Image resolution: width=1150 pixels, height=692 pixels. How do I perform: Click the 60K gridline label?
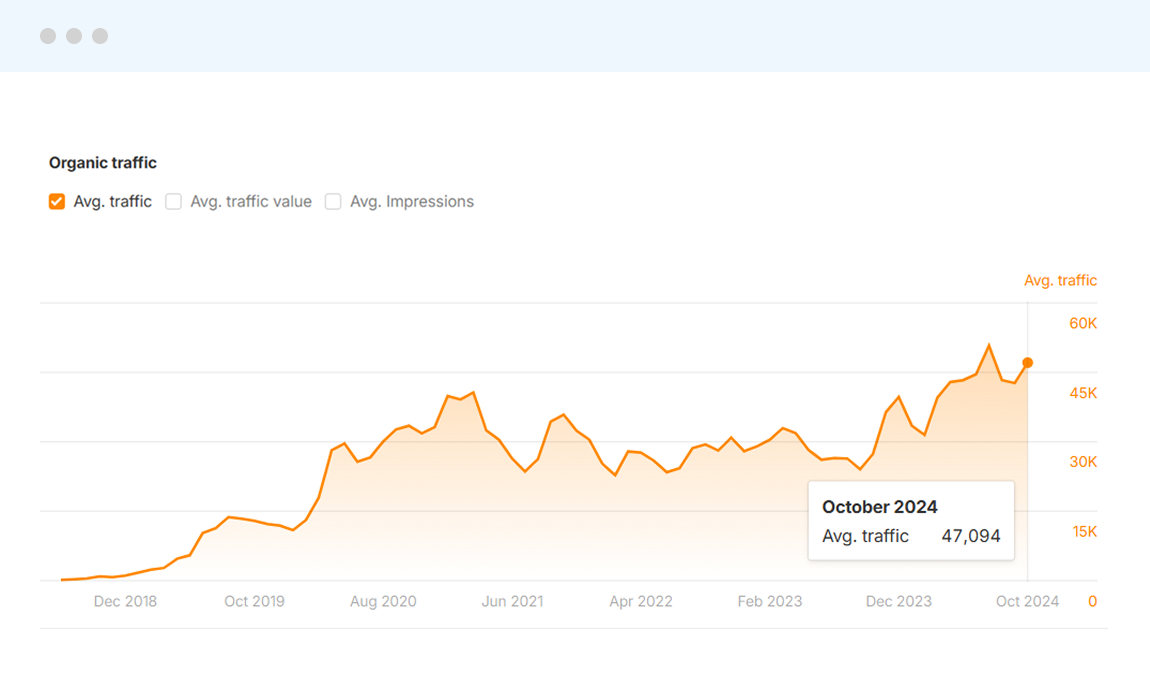[x=1084, y=323]
